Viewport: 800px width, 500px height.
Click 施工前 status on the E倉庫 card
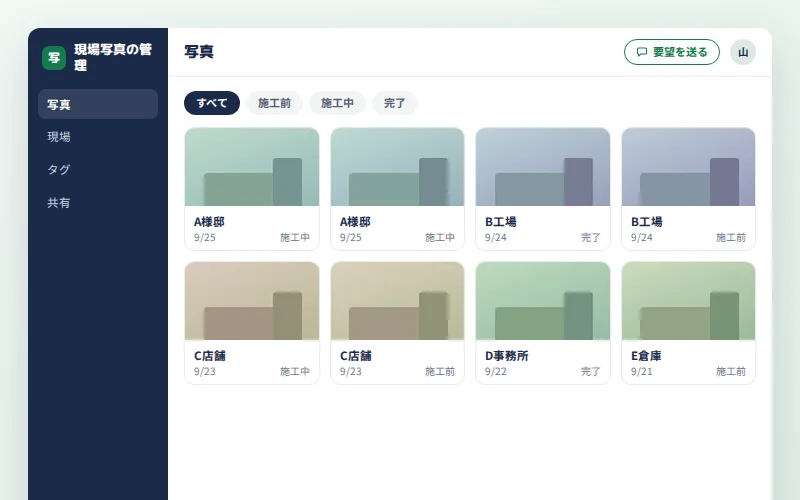(x=731, y=371)
